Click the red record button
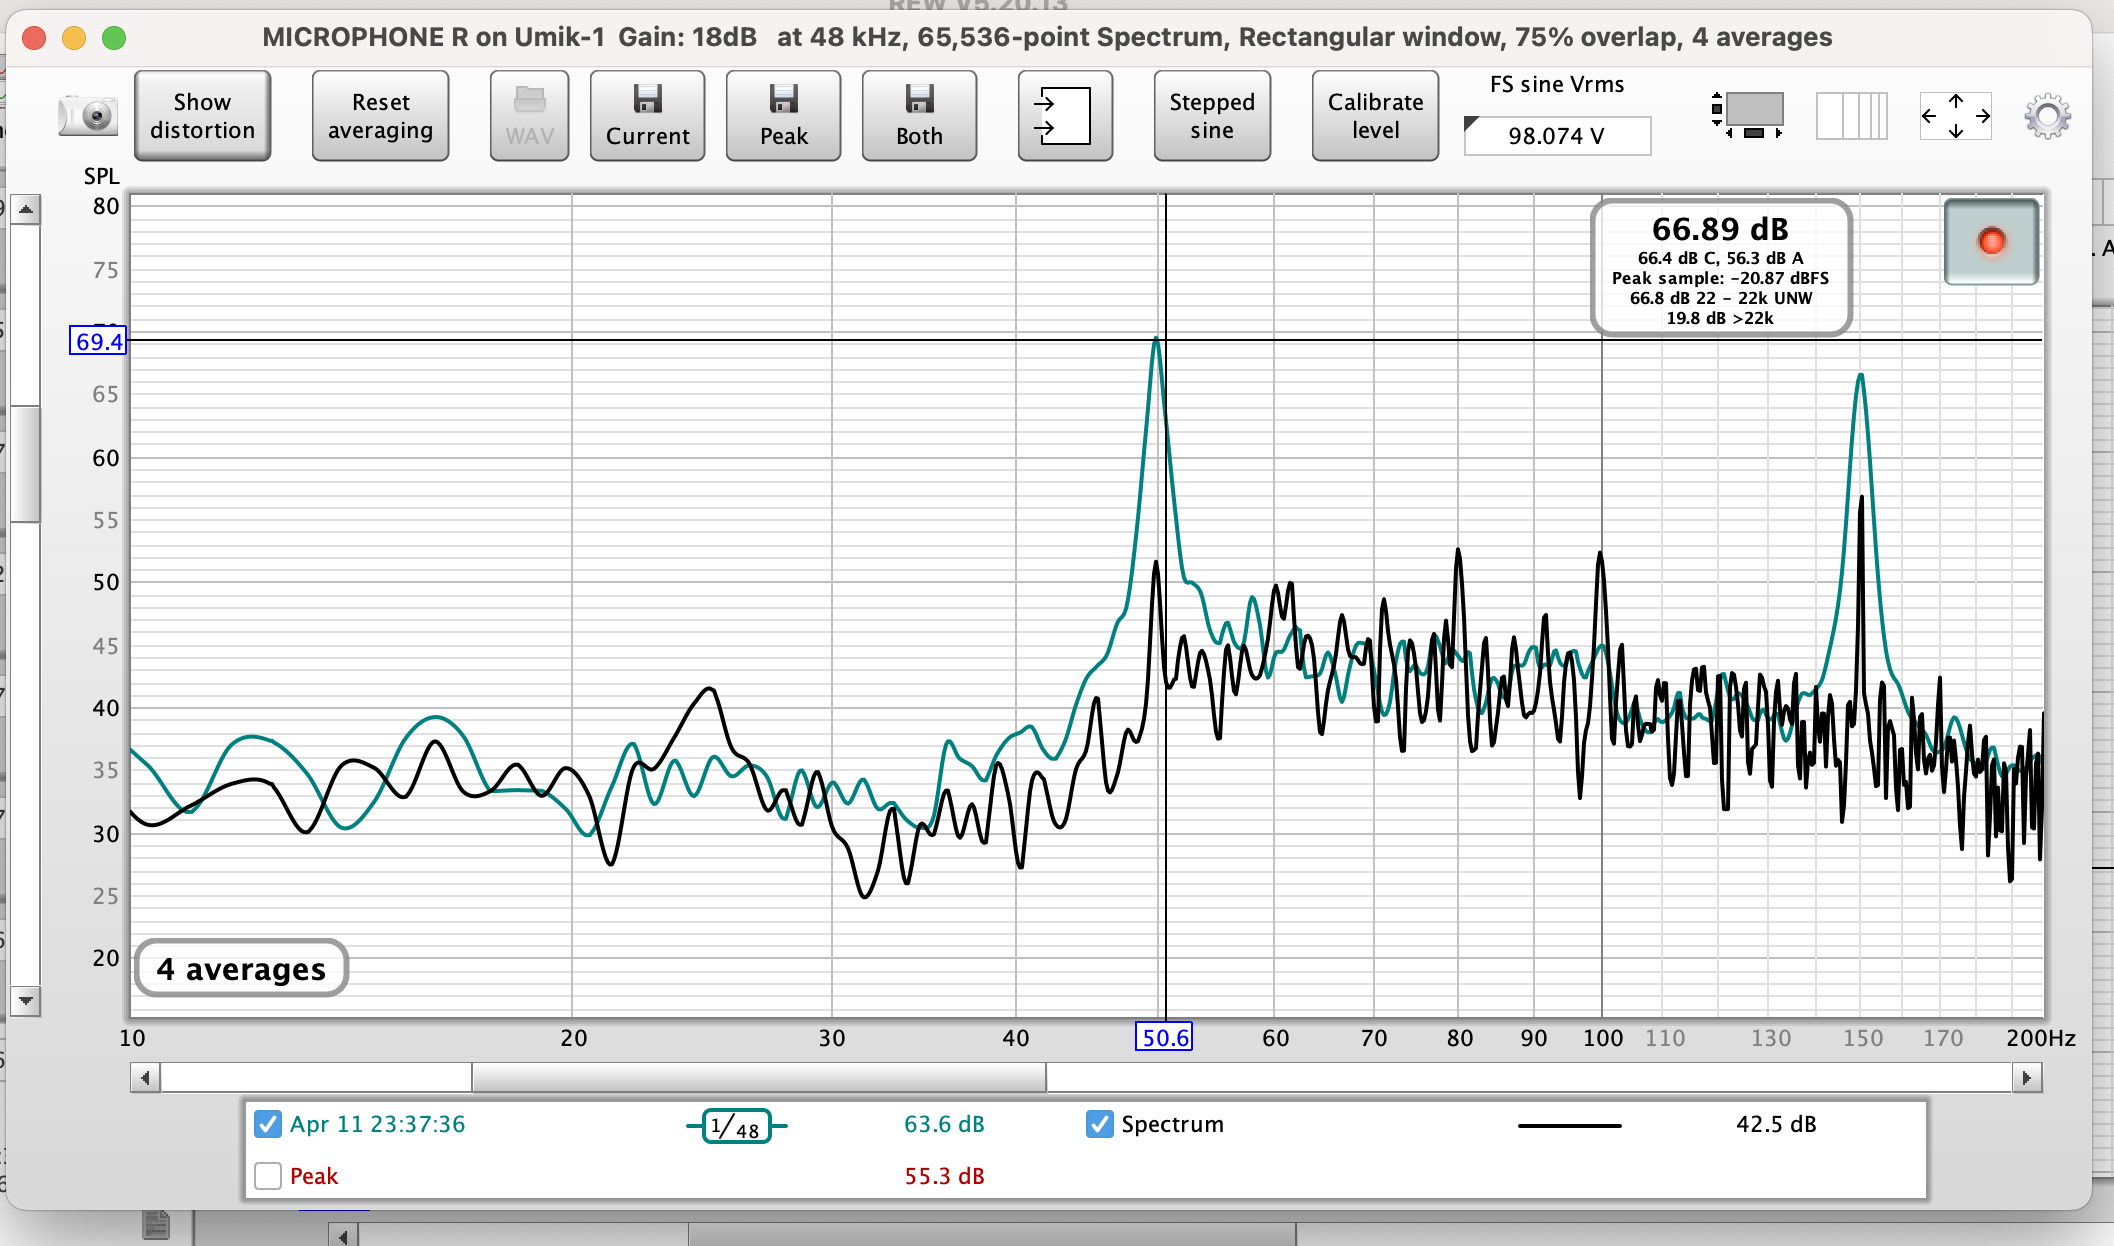Screen dimensions: 2114x1246 1990,242
